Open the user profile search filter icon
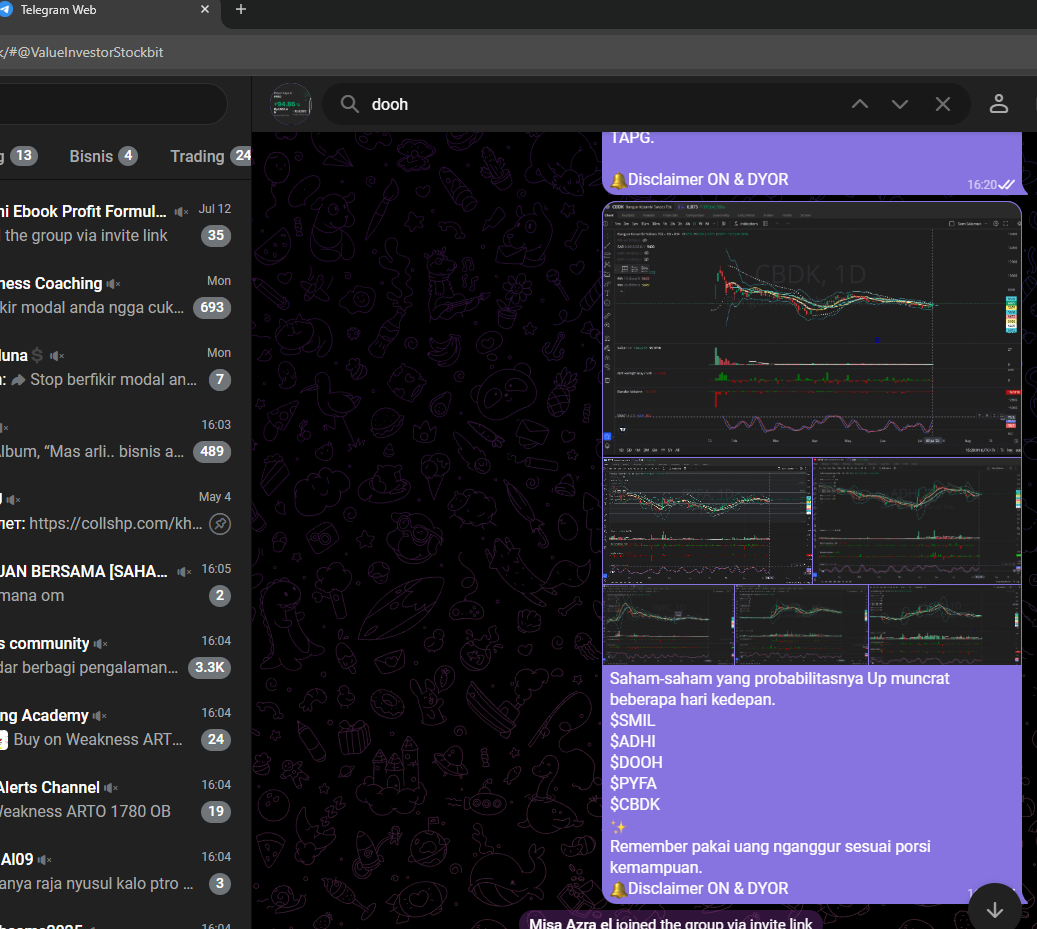1037x929 pixels. pos(998,104)
